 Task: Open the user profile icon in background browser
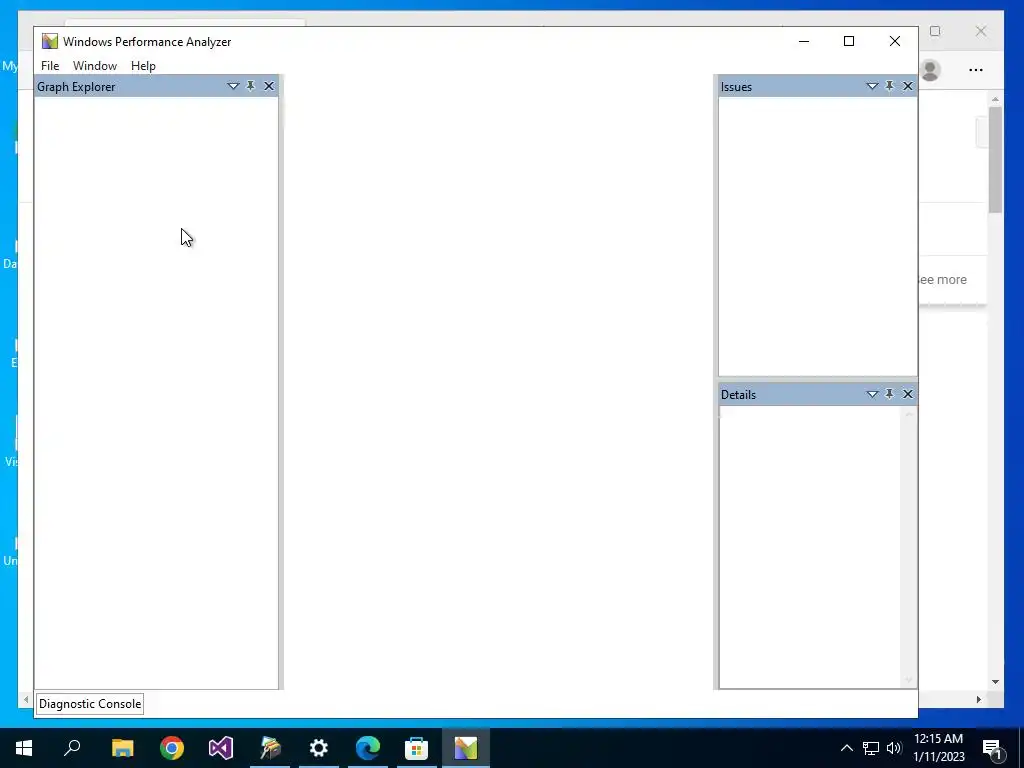(930, 70)
